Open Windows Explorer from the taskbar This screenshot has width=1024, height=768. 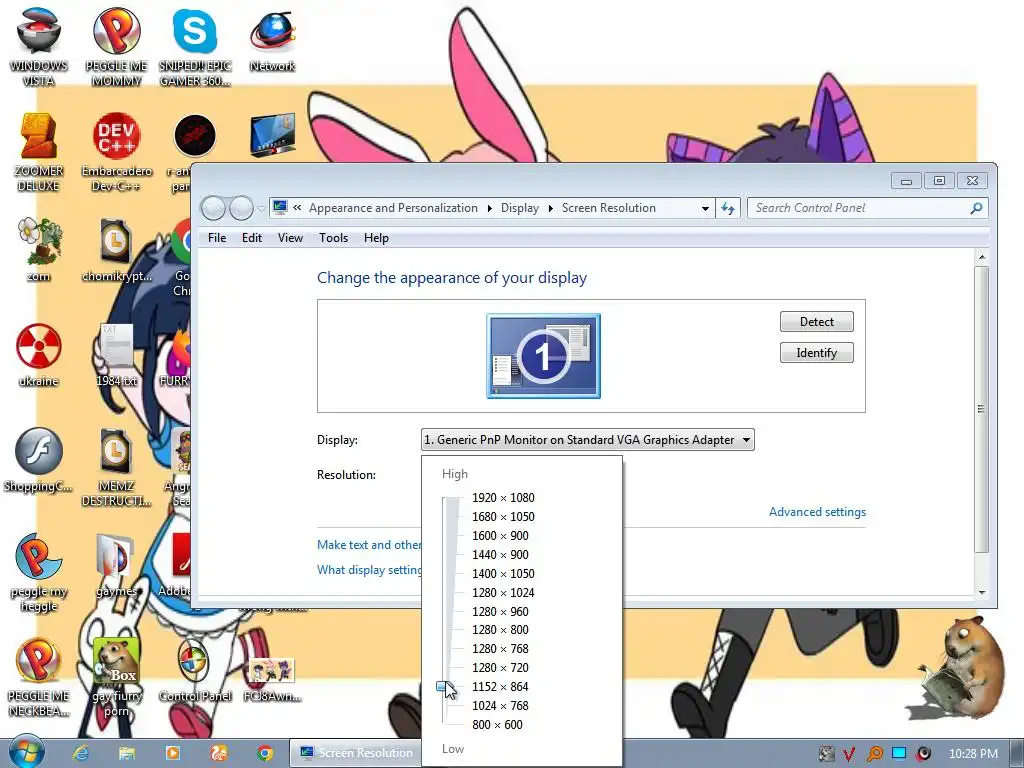(127, 753)
